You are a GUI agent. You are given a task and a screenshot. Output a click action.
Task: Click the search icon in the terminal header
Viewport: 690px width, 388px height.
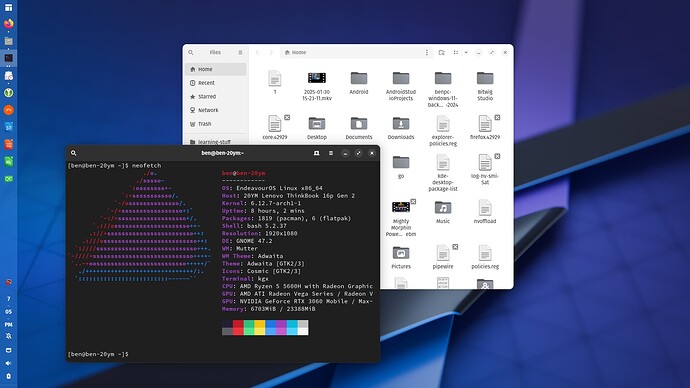(73, 153)
